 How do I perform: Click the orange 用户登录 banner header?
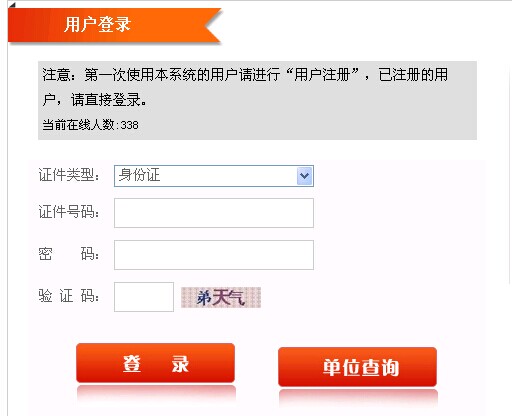coord(114,26)
